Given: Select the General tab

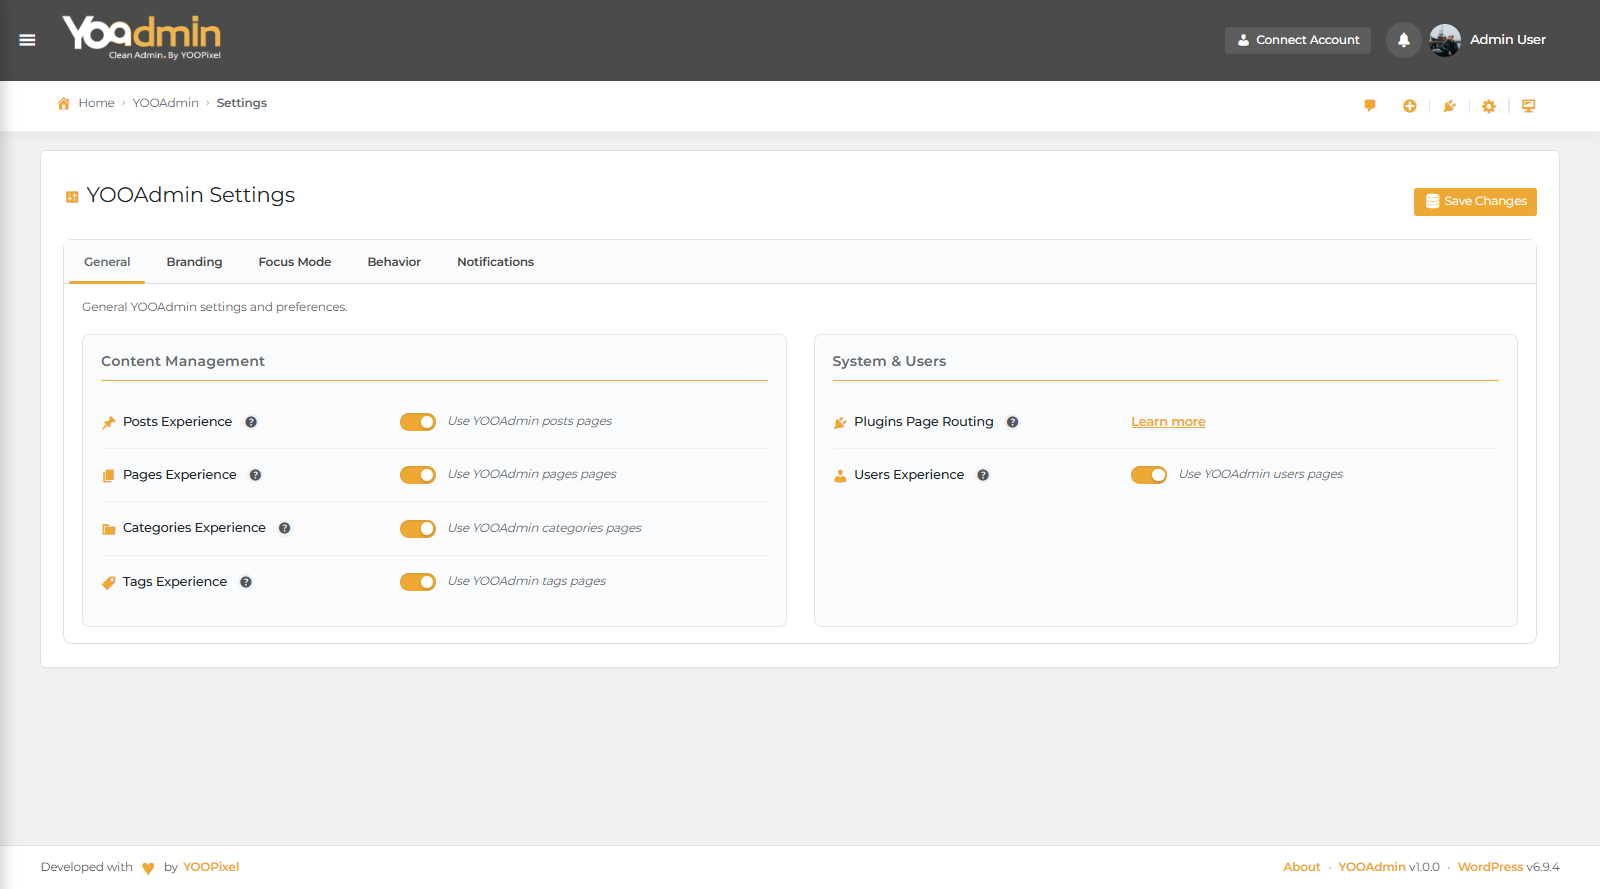Looking at the screenshot, I should pyautogui.click(x=107, y=262).
